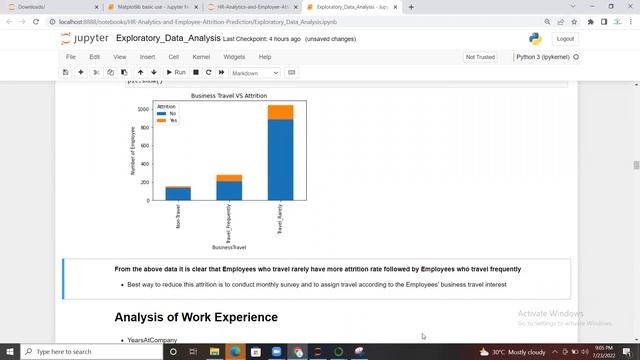Screen dimensions: 640x360
Task: Open the Insert menu
Action: pyautogui.click(x=147, y=57)
